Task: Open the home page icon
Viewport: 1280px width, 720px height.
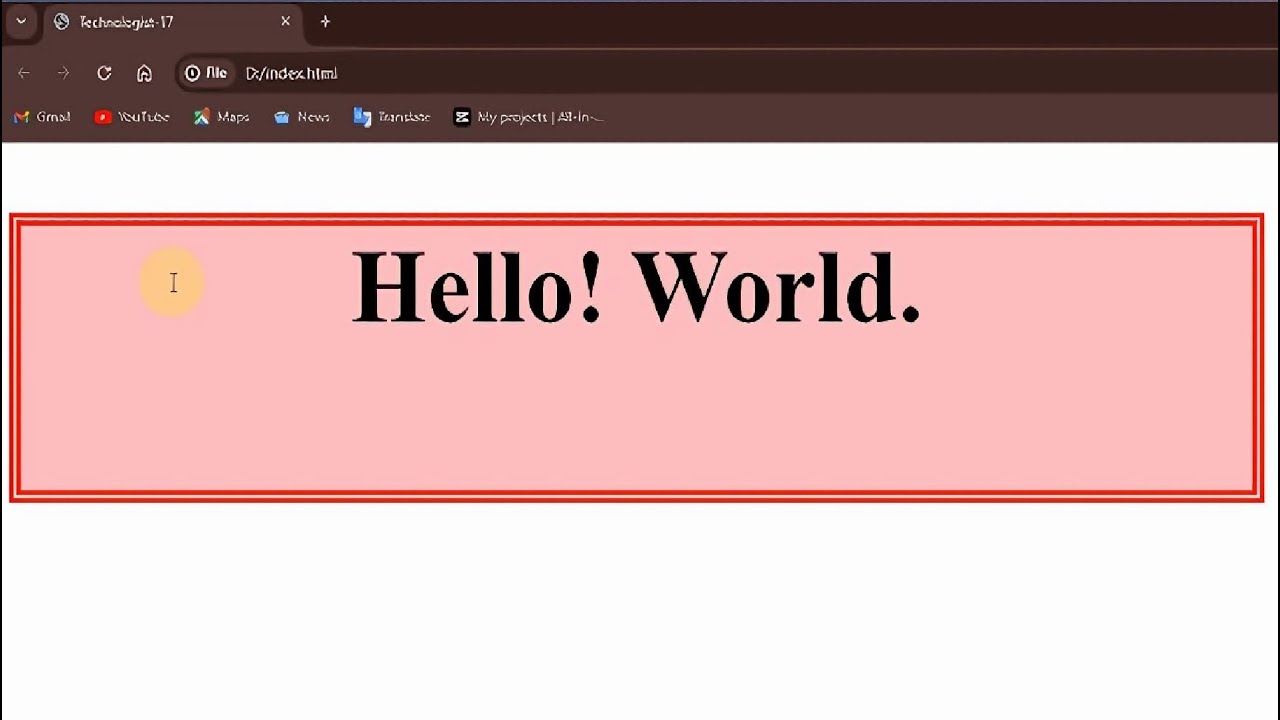Action: [144, 73]
